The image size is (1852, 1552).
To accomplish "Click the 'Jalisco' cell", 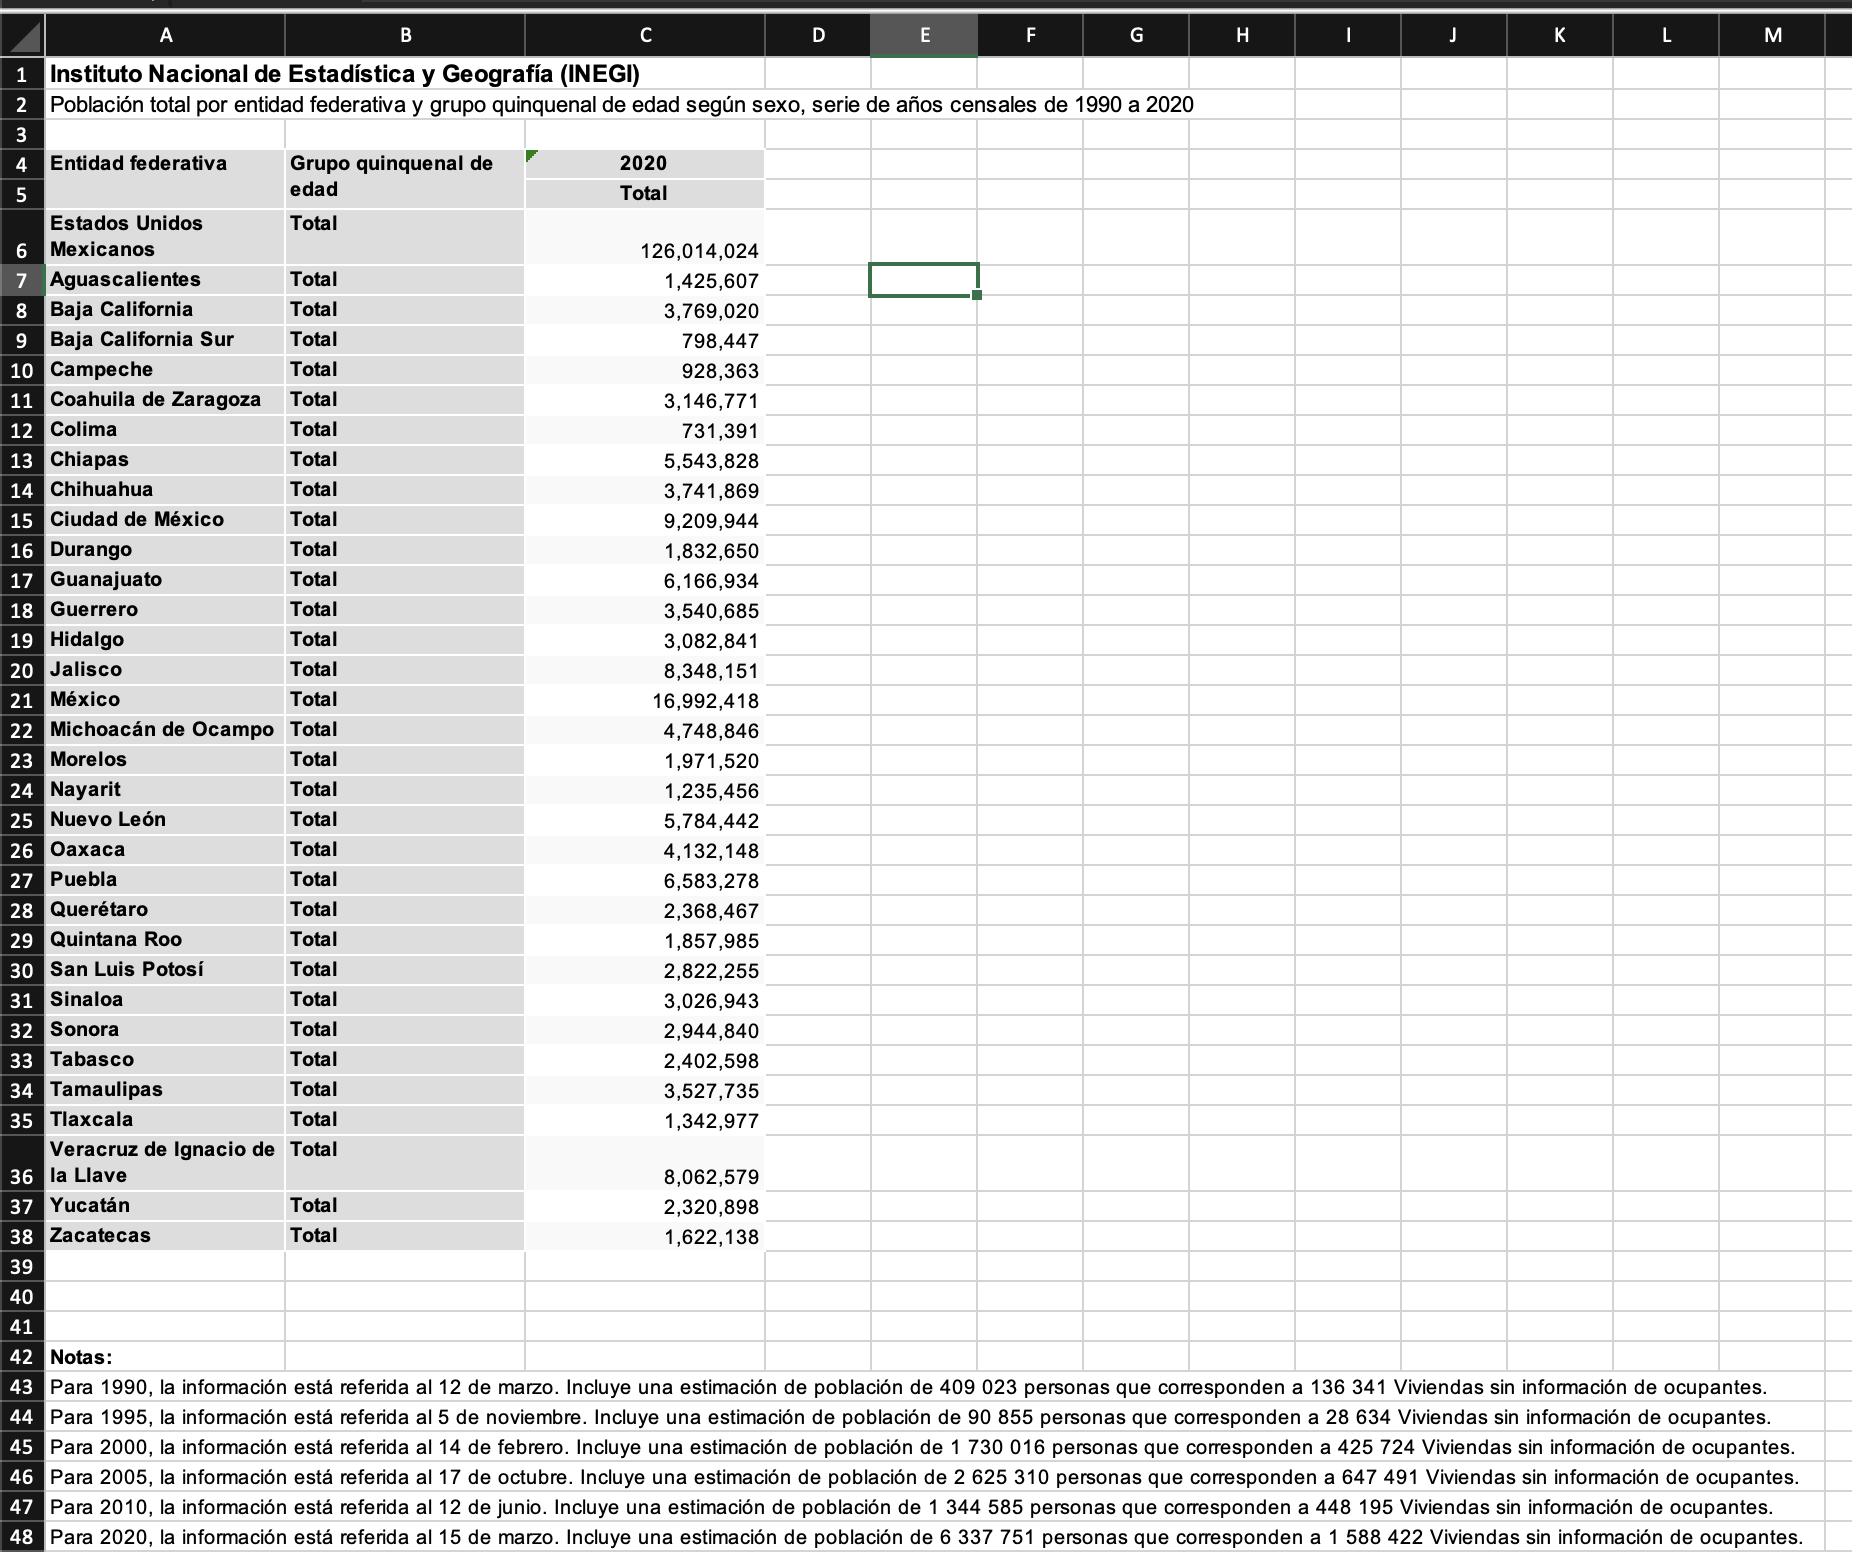I will click(165, 670).
